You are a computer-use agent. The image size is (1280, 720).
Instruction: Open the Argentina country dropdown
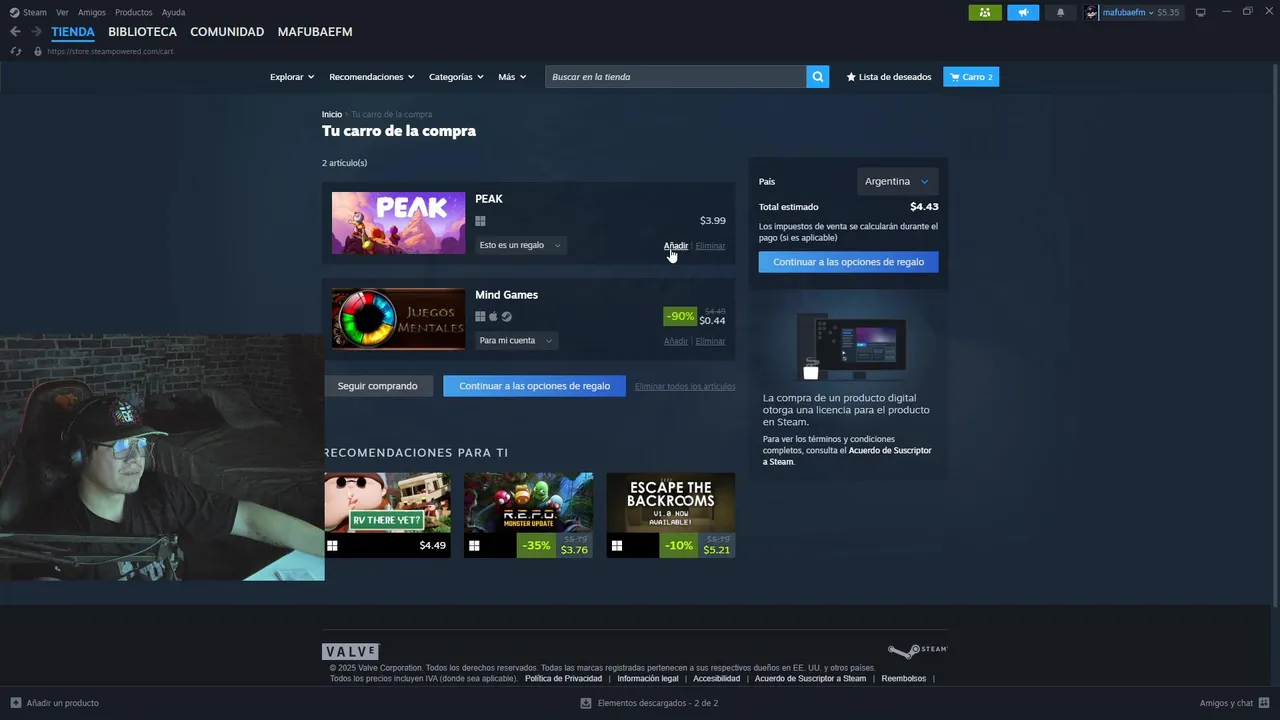point(897,181)
